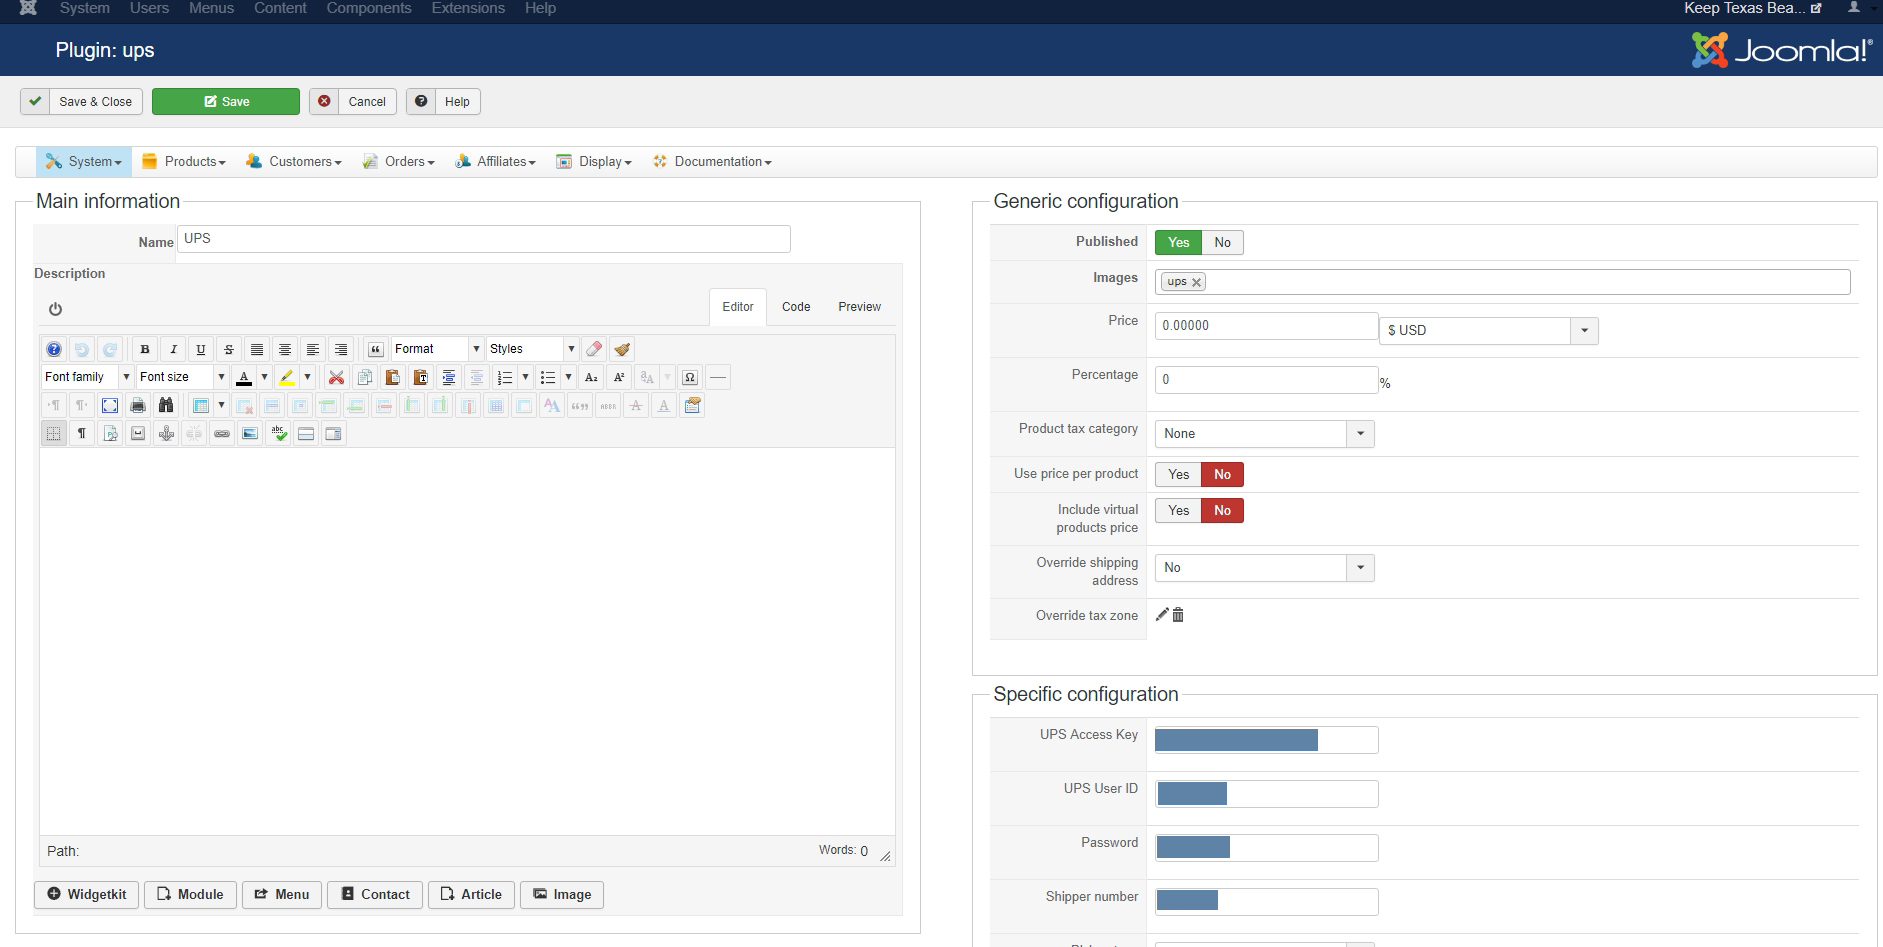Switch to the Code editor tab
This screenshot has width=1883, height=947.
click(x=795, y=307)
